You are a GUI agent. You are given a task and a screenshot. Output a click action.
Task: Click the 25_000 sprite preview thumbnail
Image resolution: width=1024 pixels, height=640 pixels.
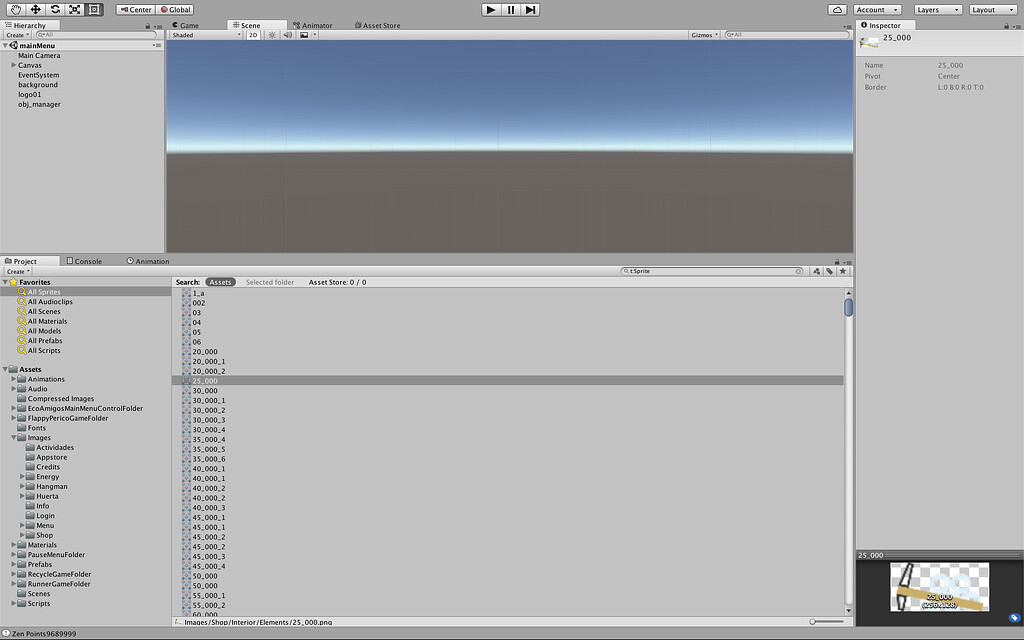(x=938, y=585)
